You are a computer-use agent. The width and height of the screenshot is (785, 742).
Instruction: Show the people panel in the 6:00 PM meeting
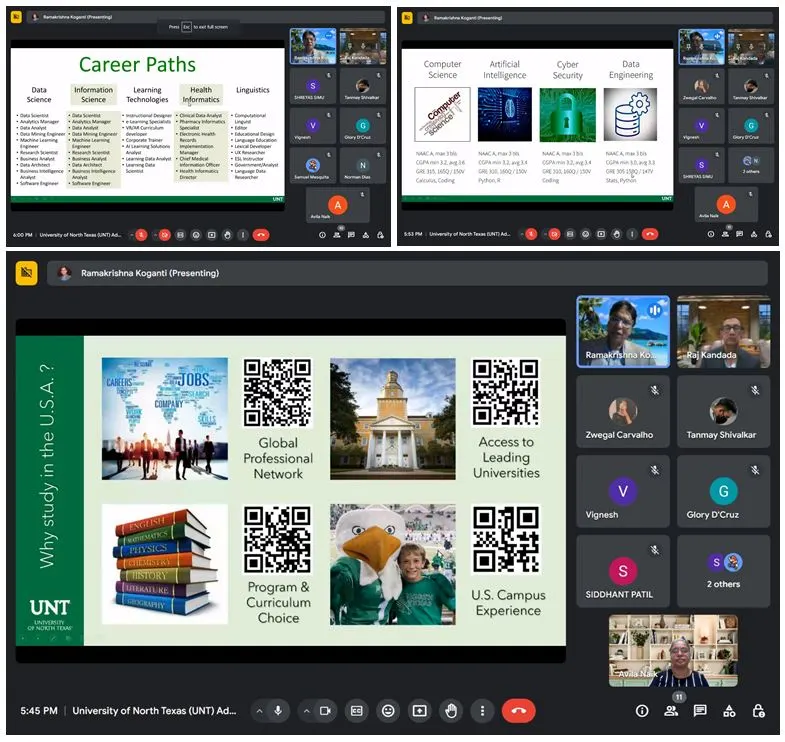[337, 235]
